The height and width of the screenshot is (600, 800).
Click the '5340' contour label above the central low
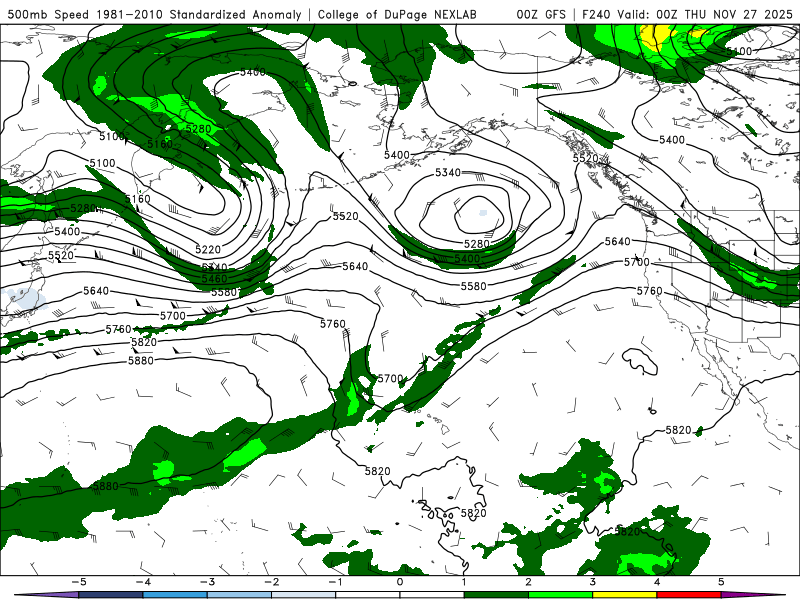click(448, 172)
